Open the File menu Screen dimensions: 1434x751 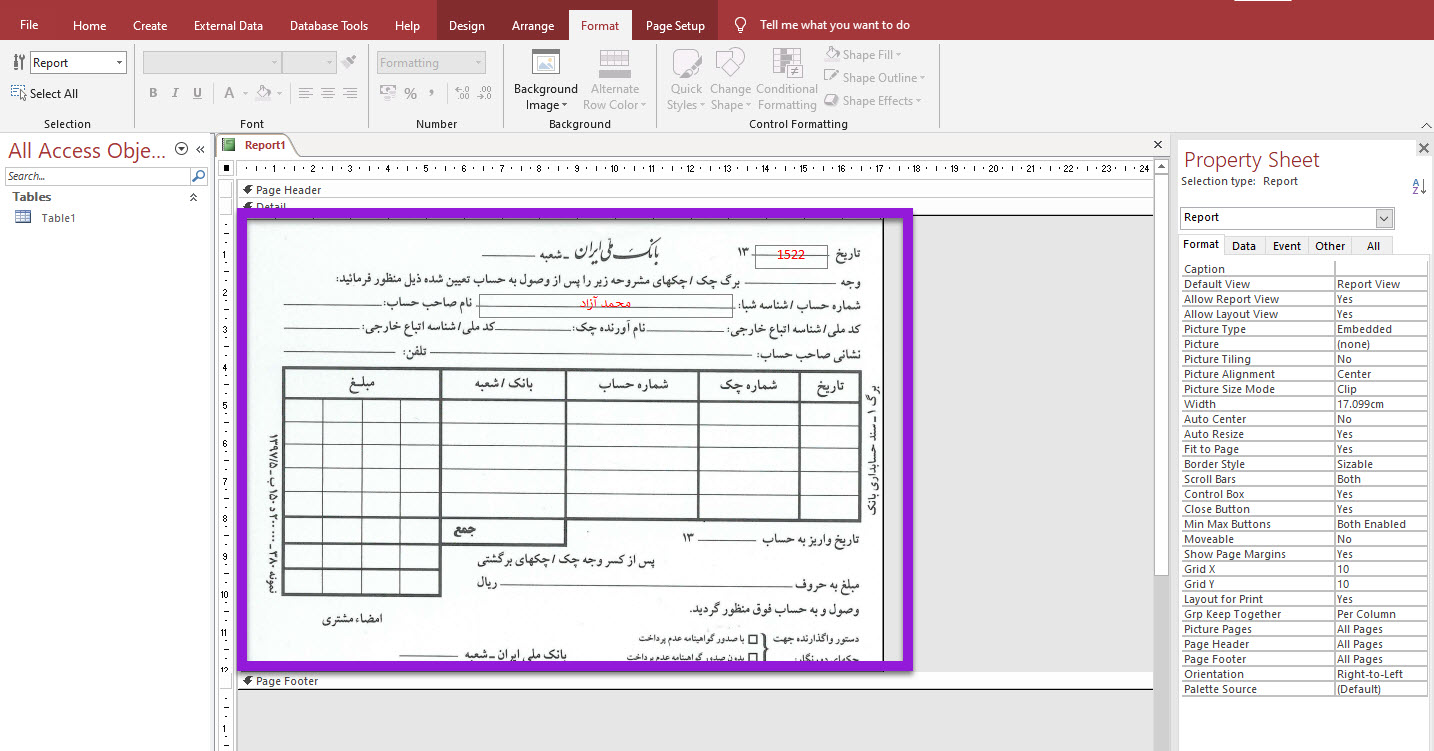[x=29, y=25]
